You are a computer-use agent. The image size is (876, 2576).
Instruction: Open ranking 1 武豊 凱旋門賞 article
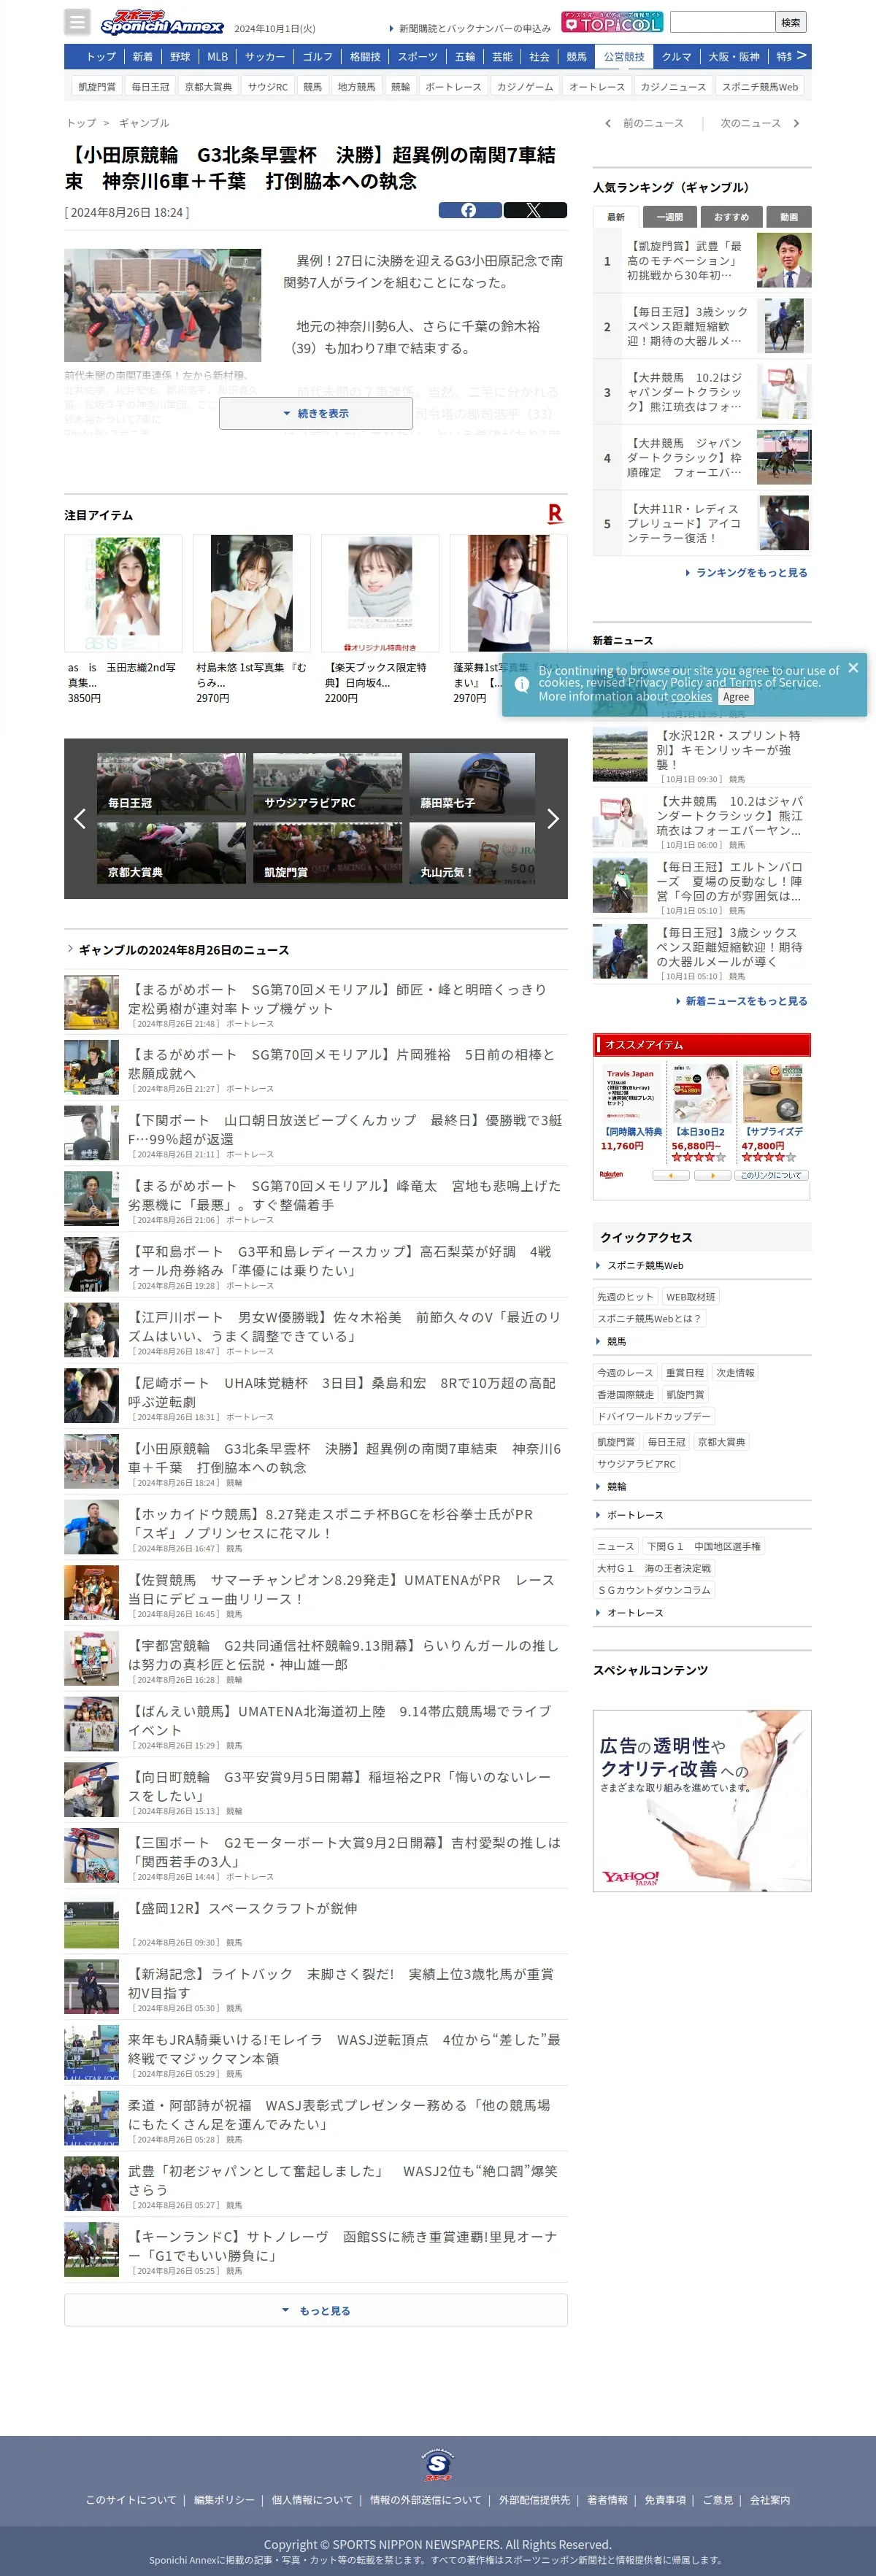coord(702,260)
